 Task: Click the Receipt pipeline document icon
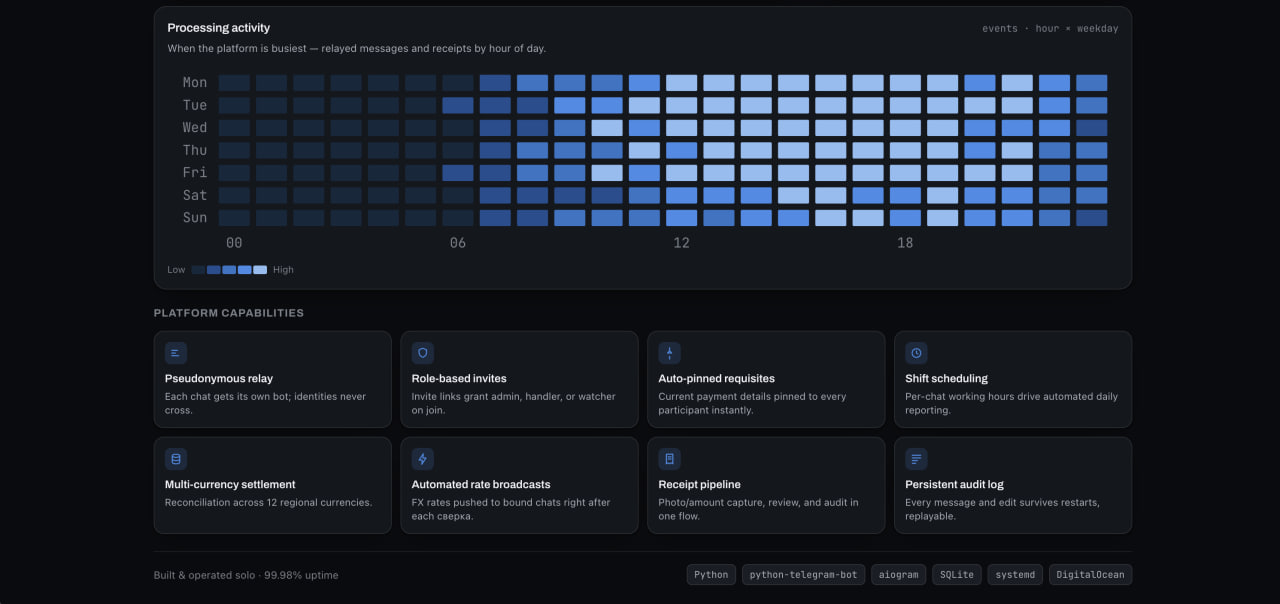coord(670,459)
